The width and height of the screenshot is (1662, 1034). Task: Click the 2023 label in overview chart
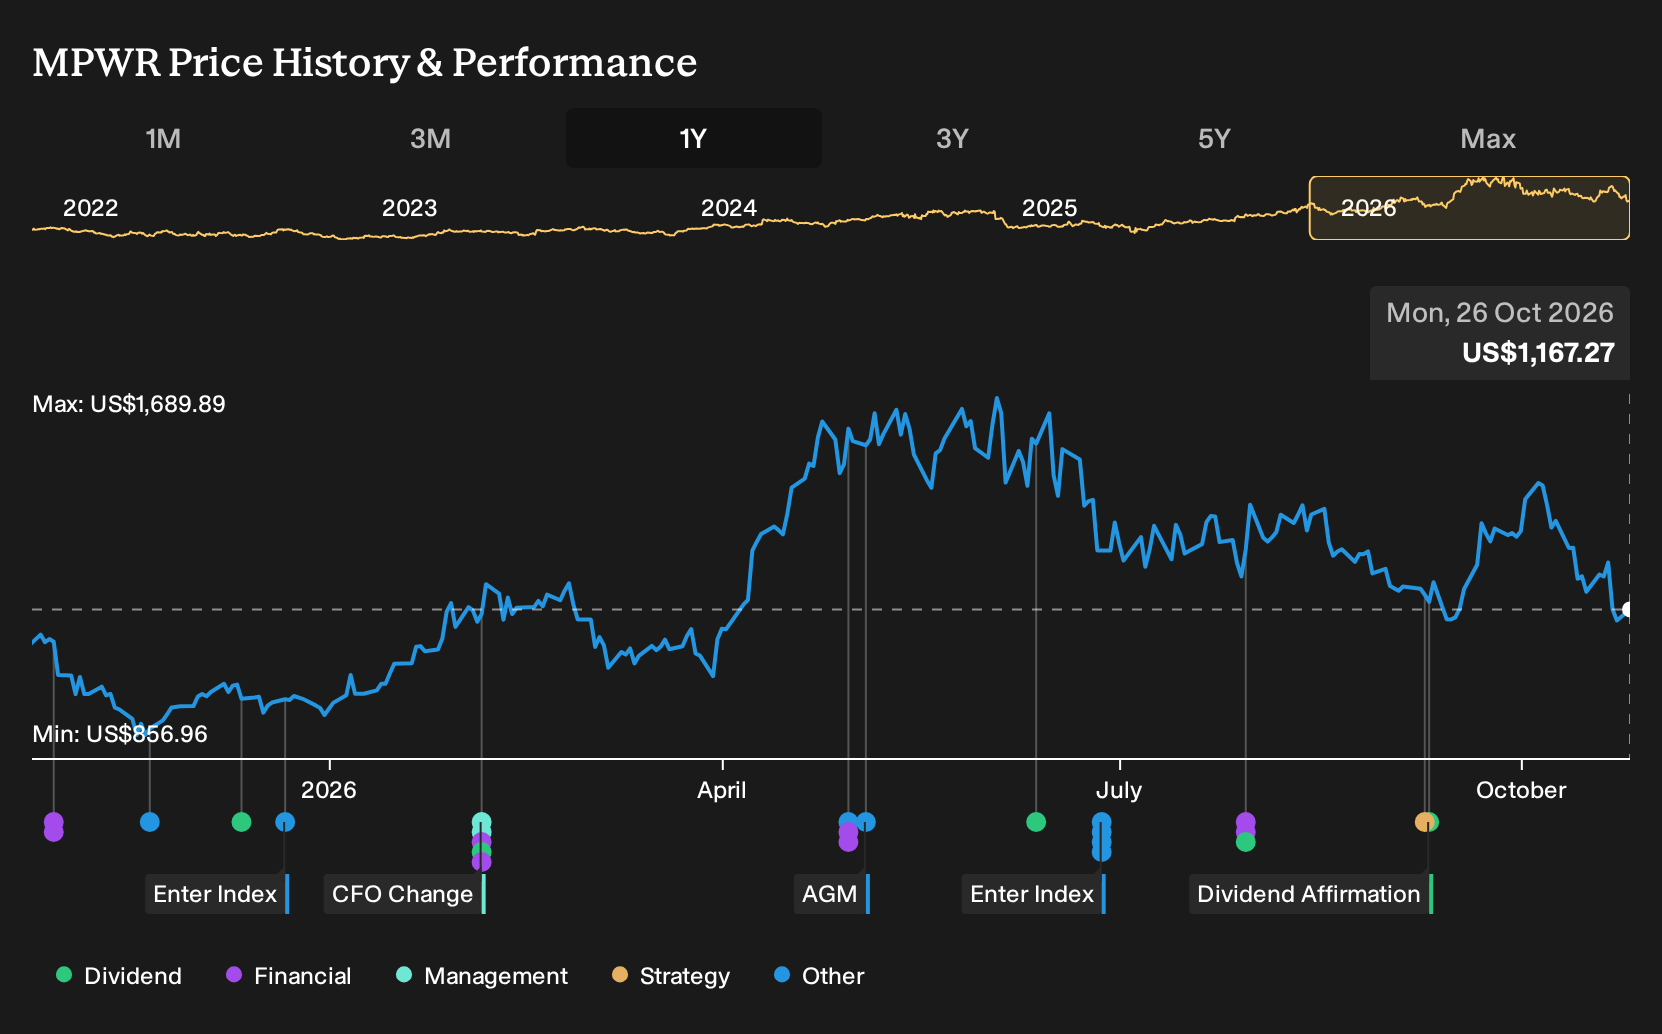(x=409, y=208)
